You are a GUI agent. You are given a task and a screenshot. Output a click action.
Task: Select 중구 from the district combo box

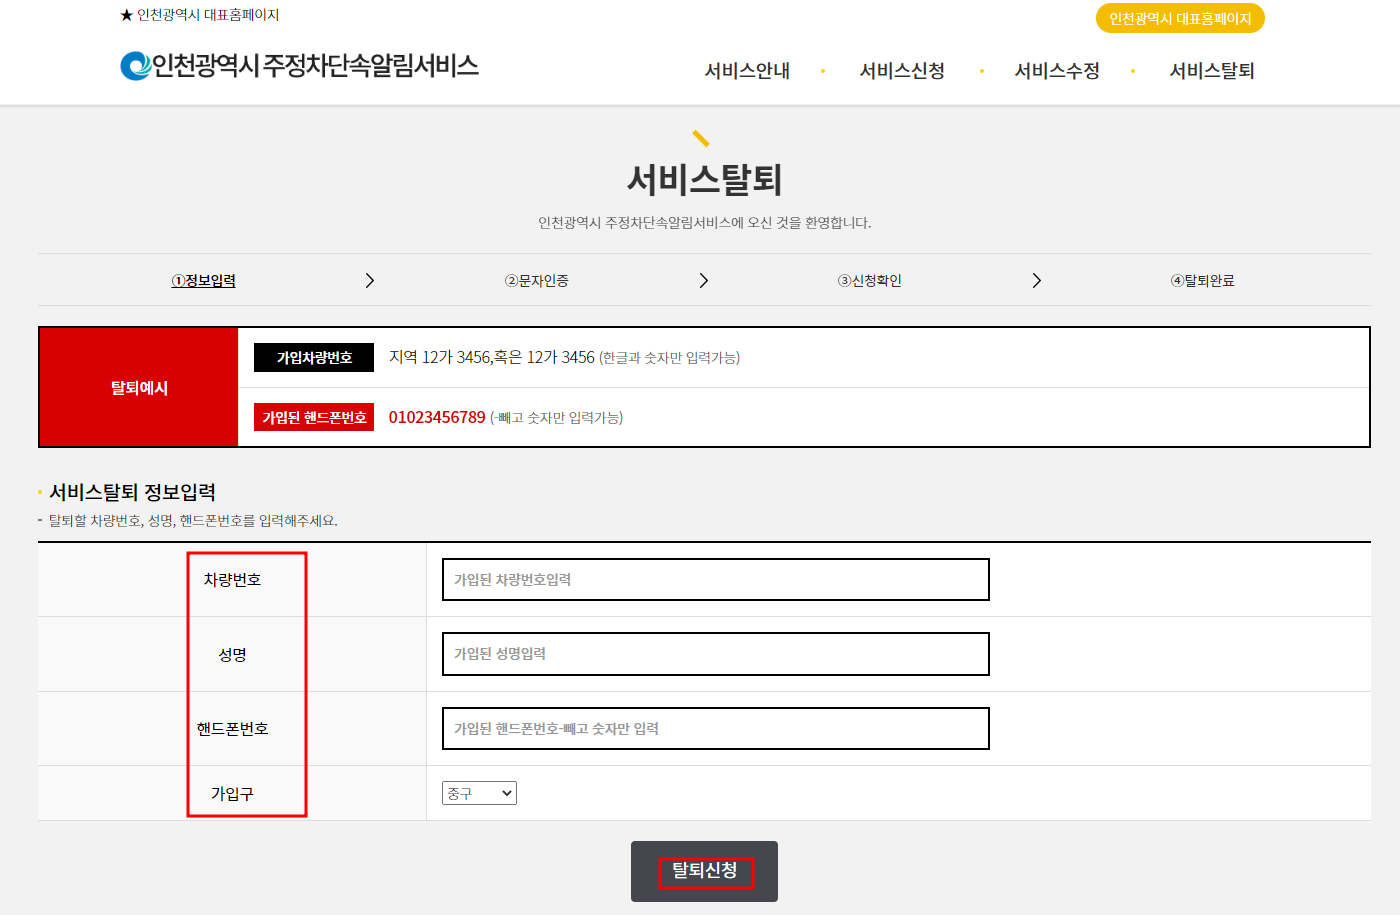coord(472,793)
